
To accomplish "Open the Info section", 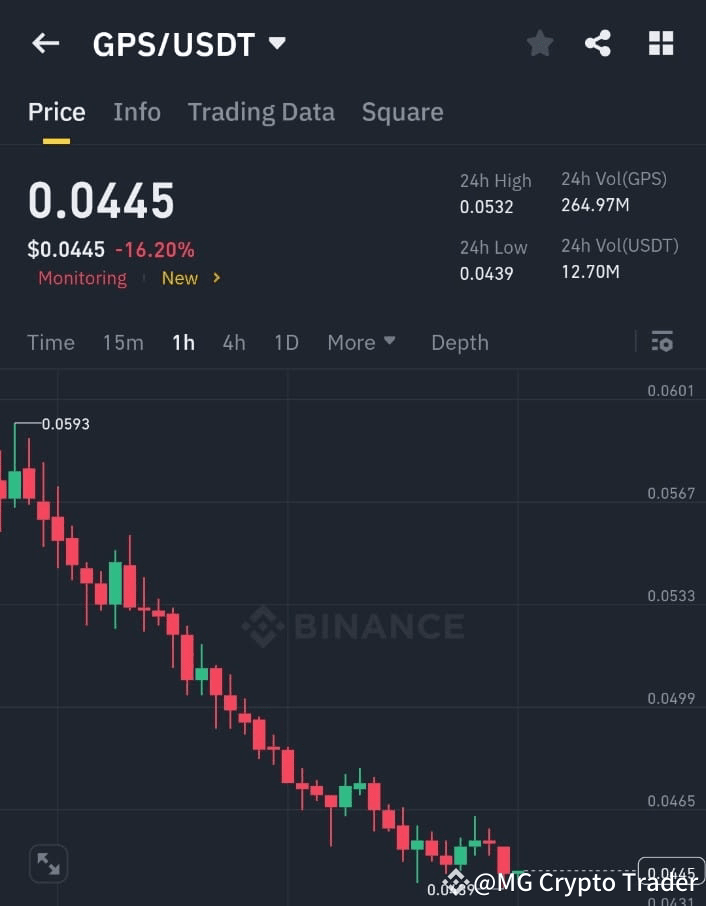I will (137, 112).
